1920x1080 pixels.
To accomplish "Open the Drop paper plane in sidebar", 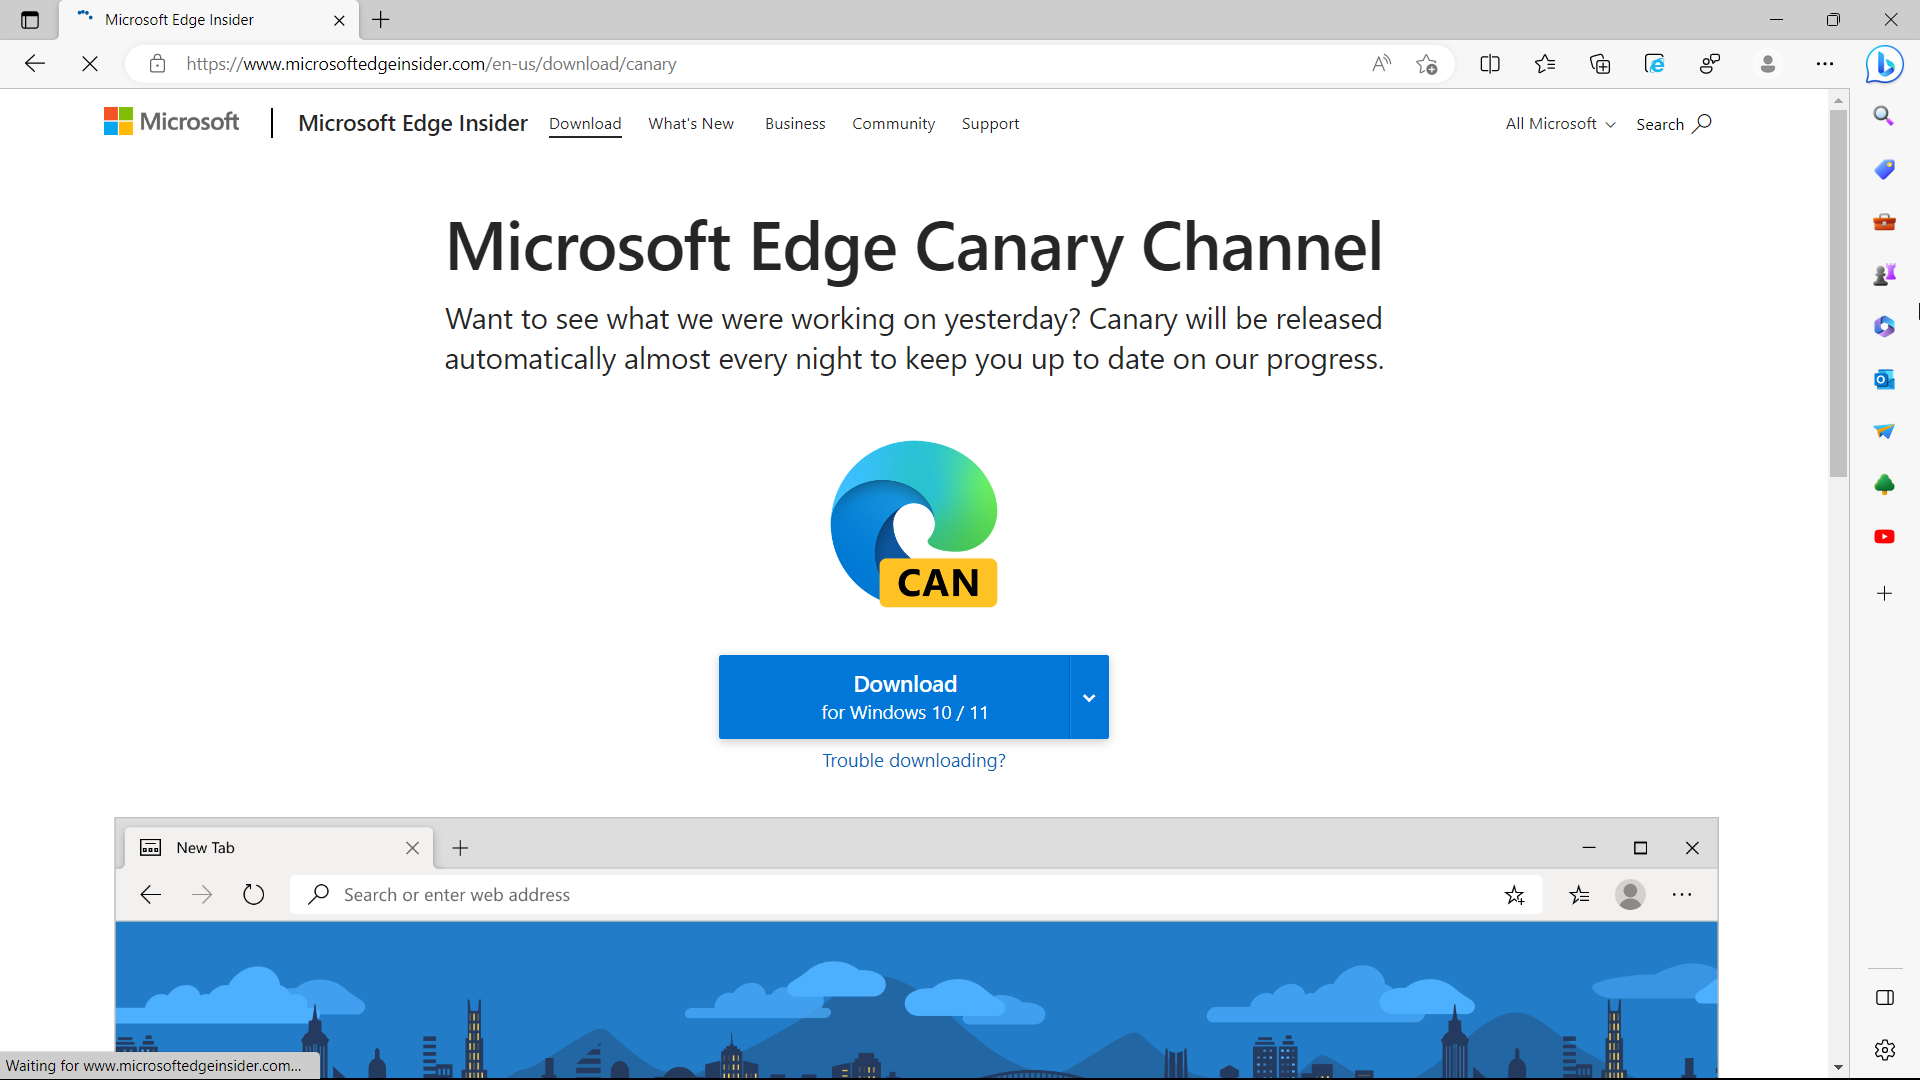I will pyautogui.click(x=1884, y=432).
